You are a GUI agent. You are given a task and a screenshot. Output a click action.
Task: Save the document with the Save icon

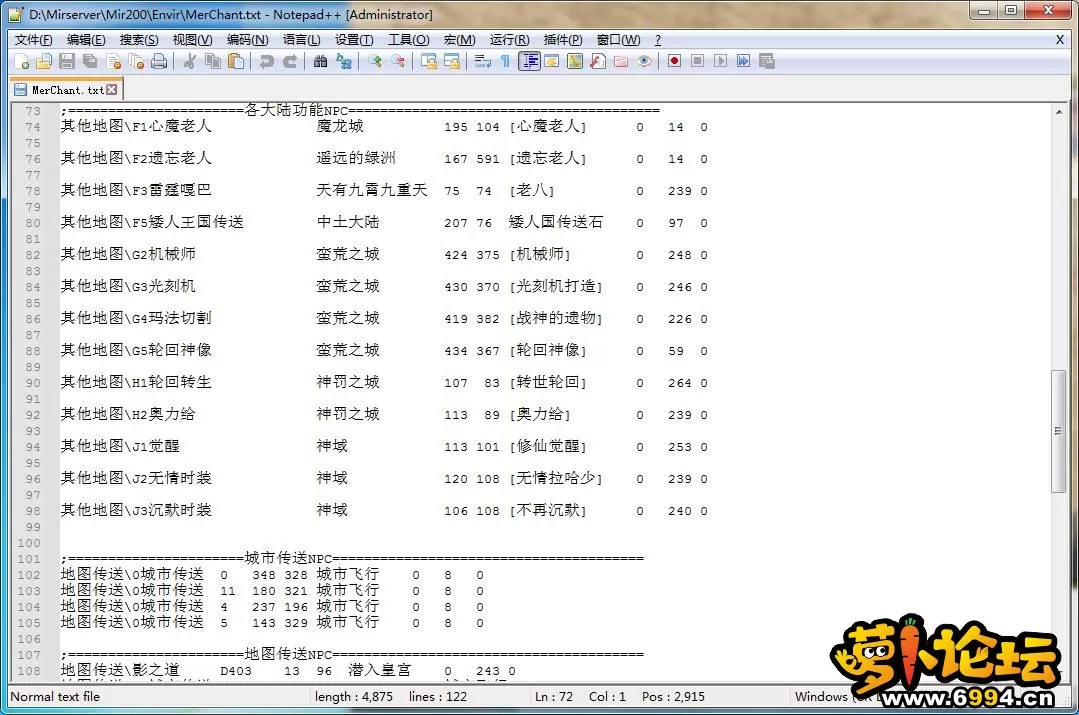[x=67, y=61]
